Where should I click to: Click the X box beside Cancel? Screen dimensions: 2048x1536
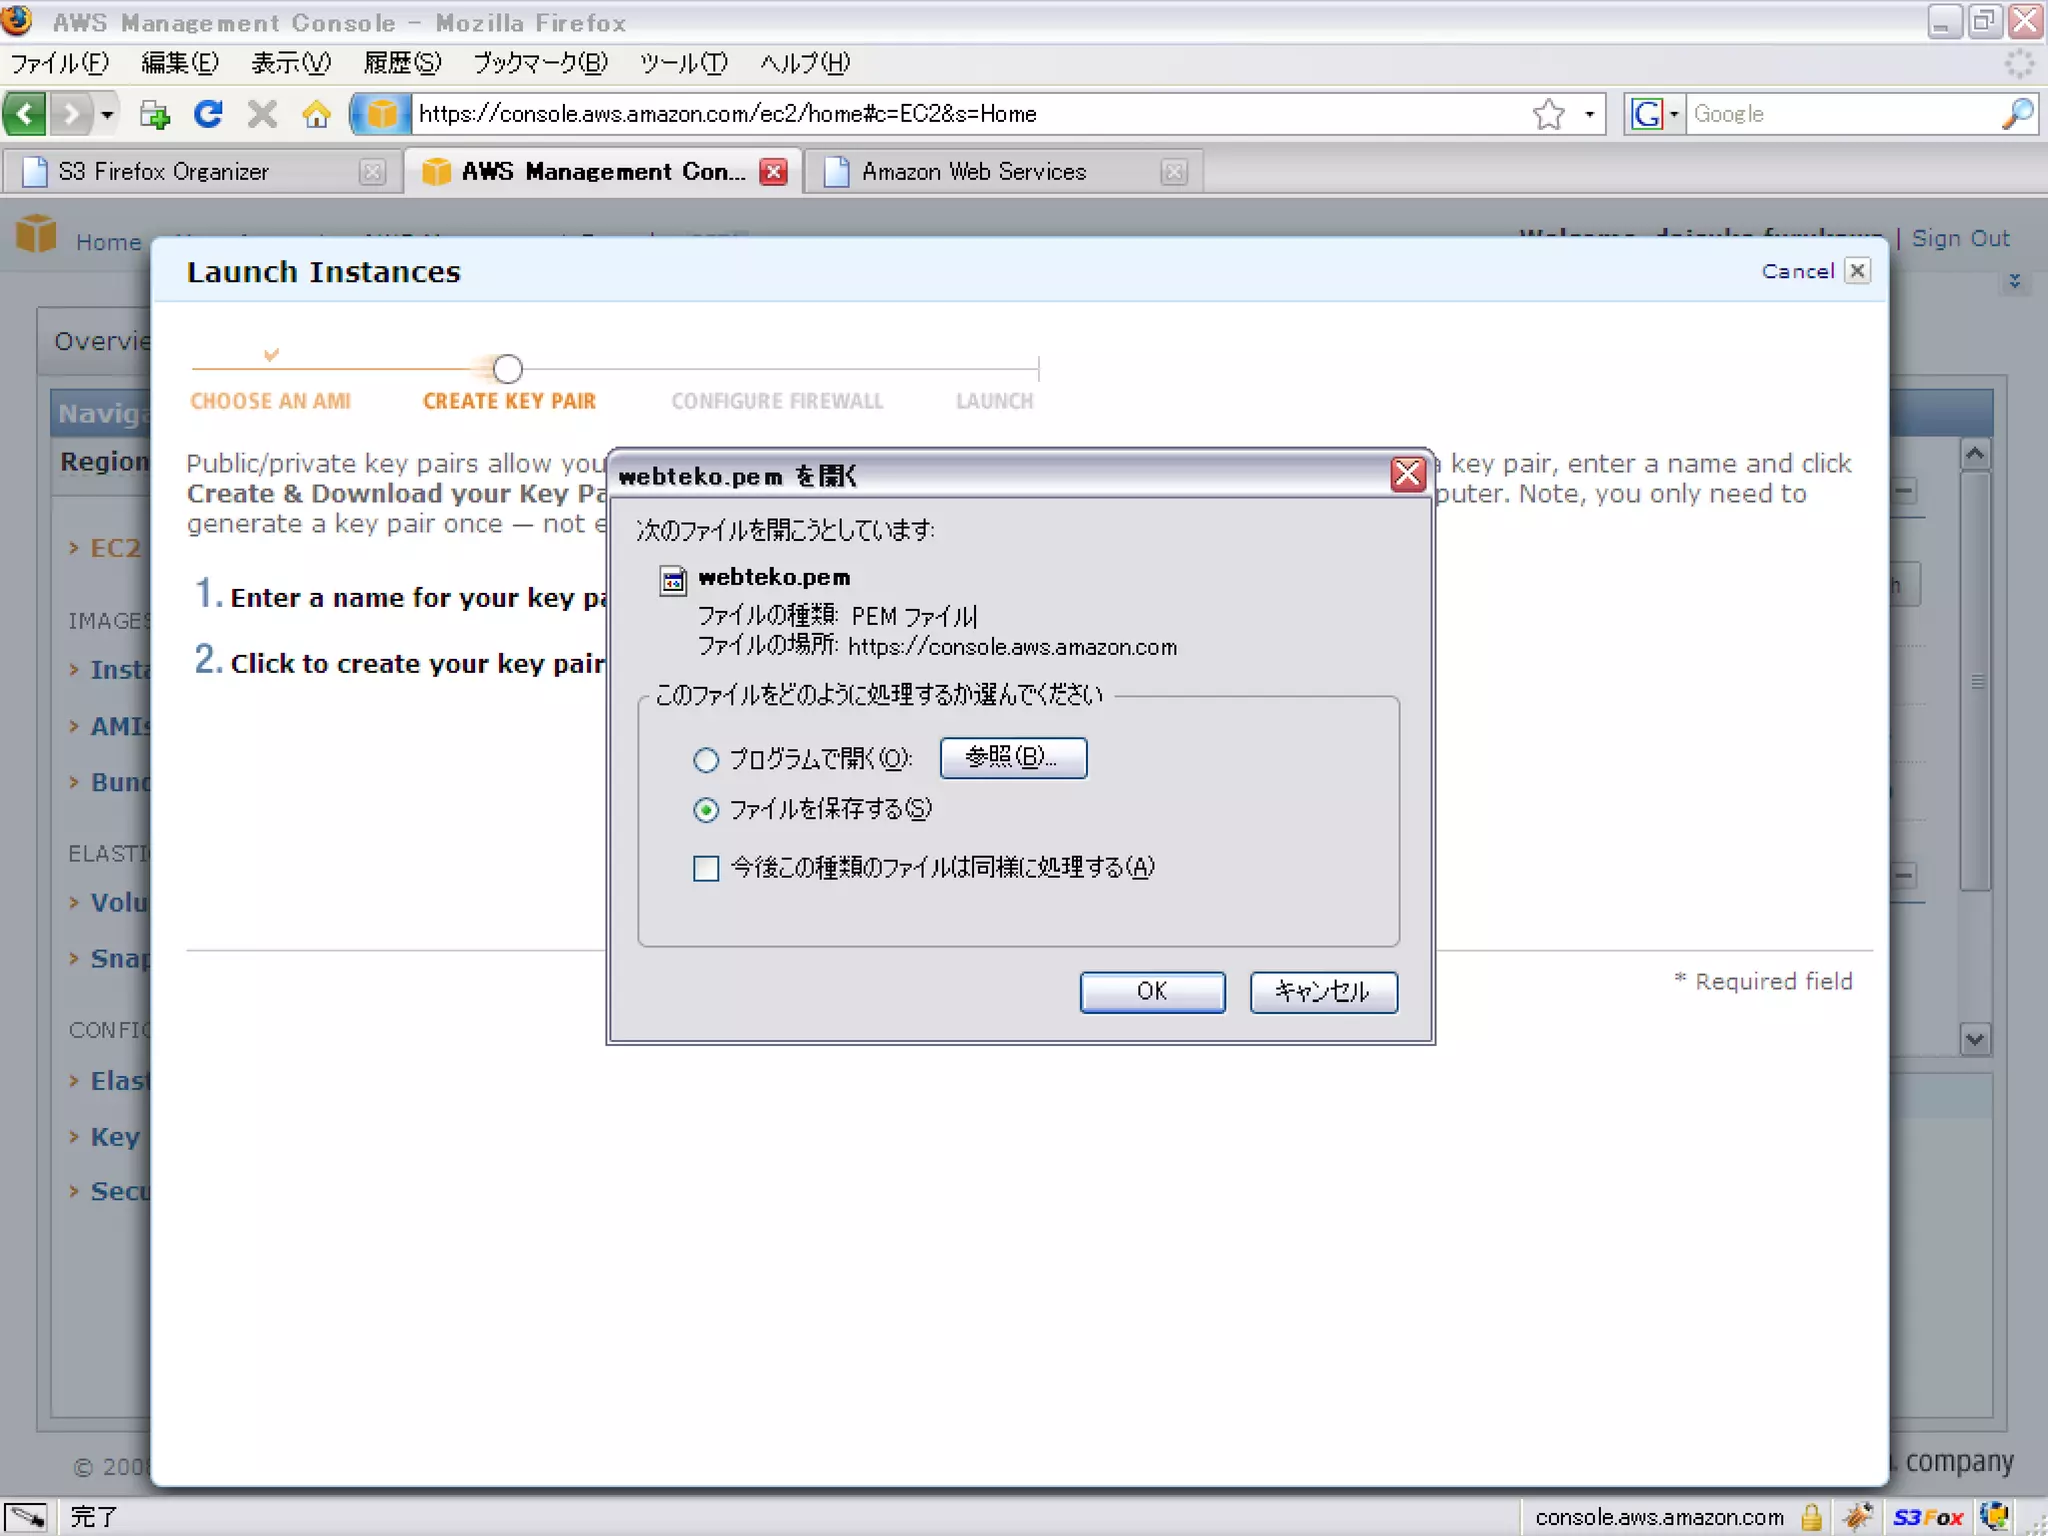[1857, 271]
